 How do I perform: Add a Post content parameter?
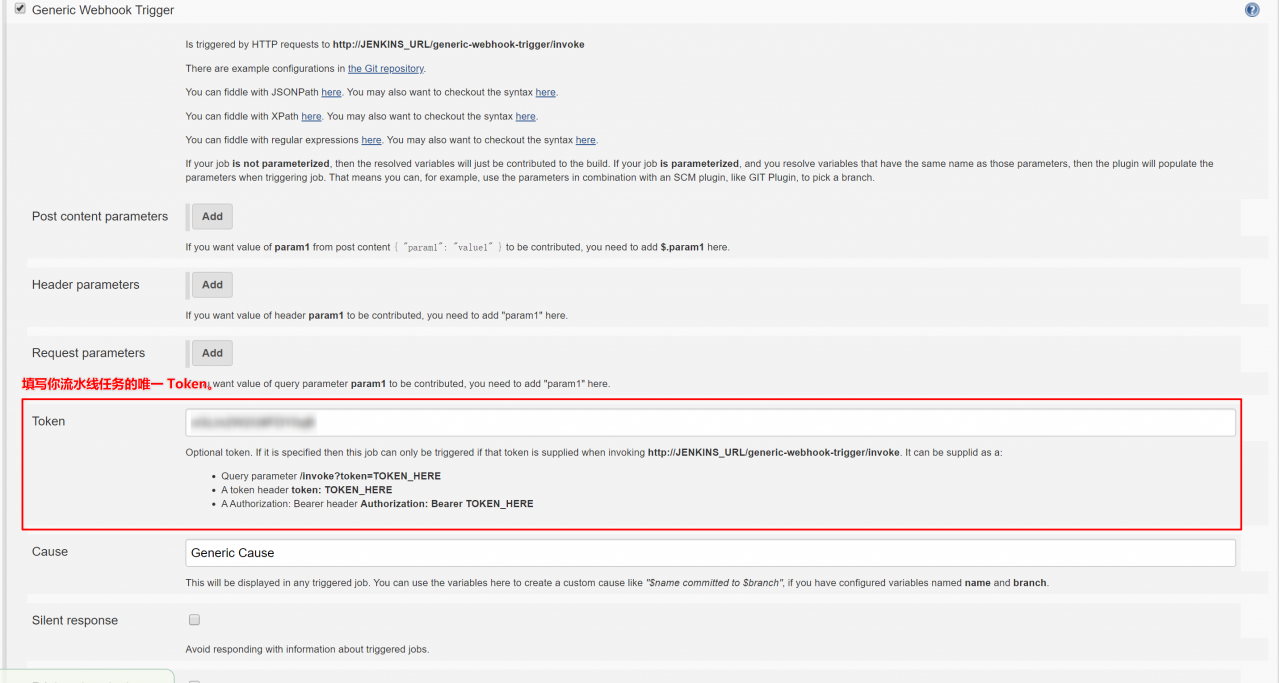coord(212,216)
